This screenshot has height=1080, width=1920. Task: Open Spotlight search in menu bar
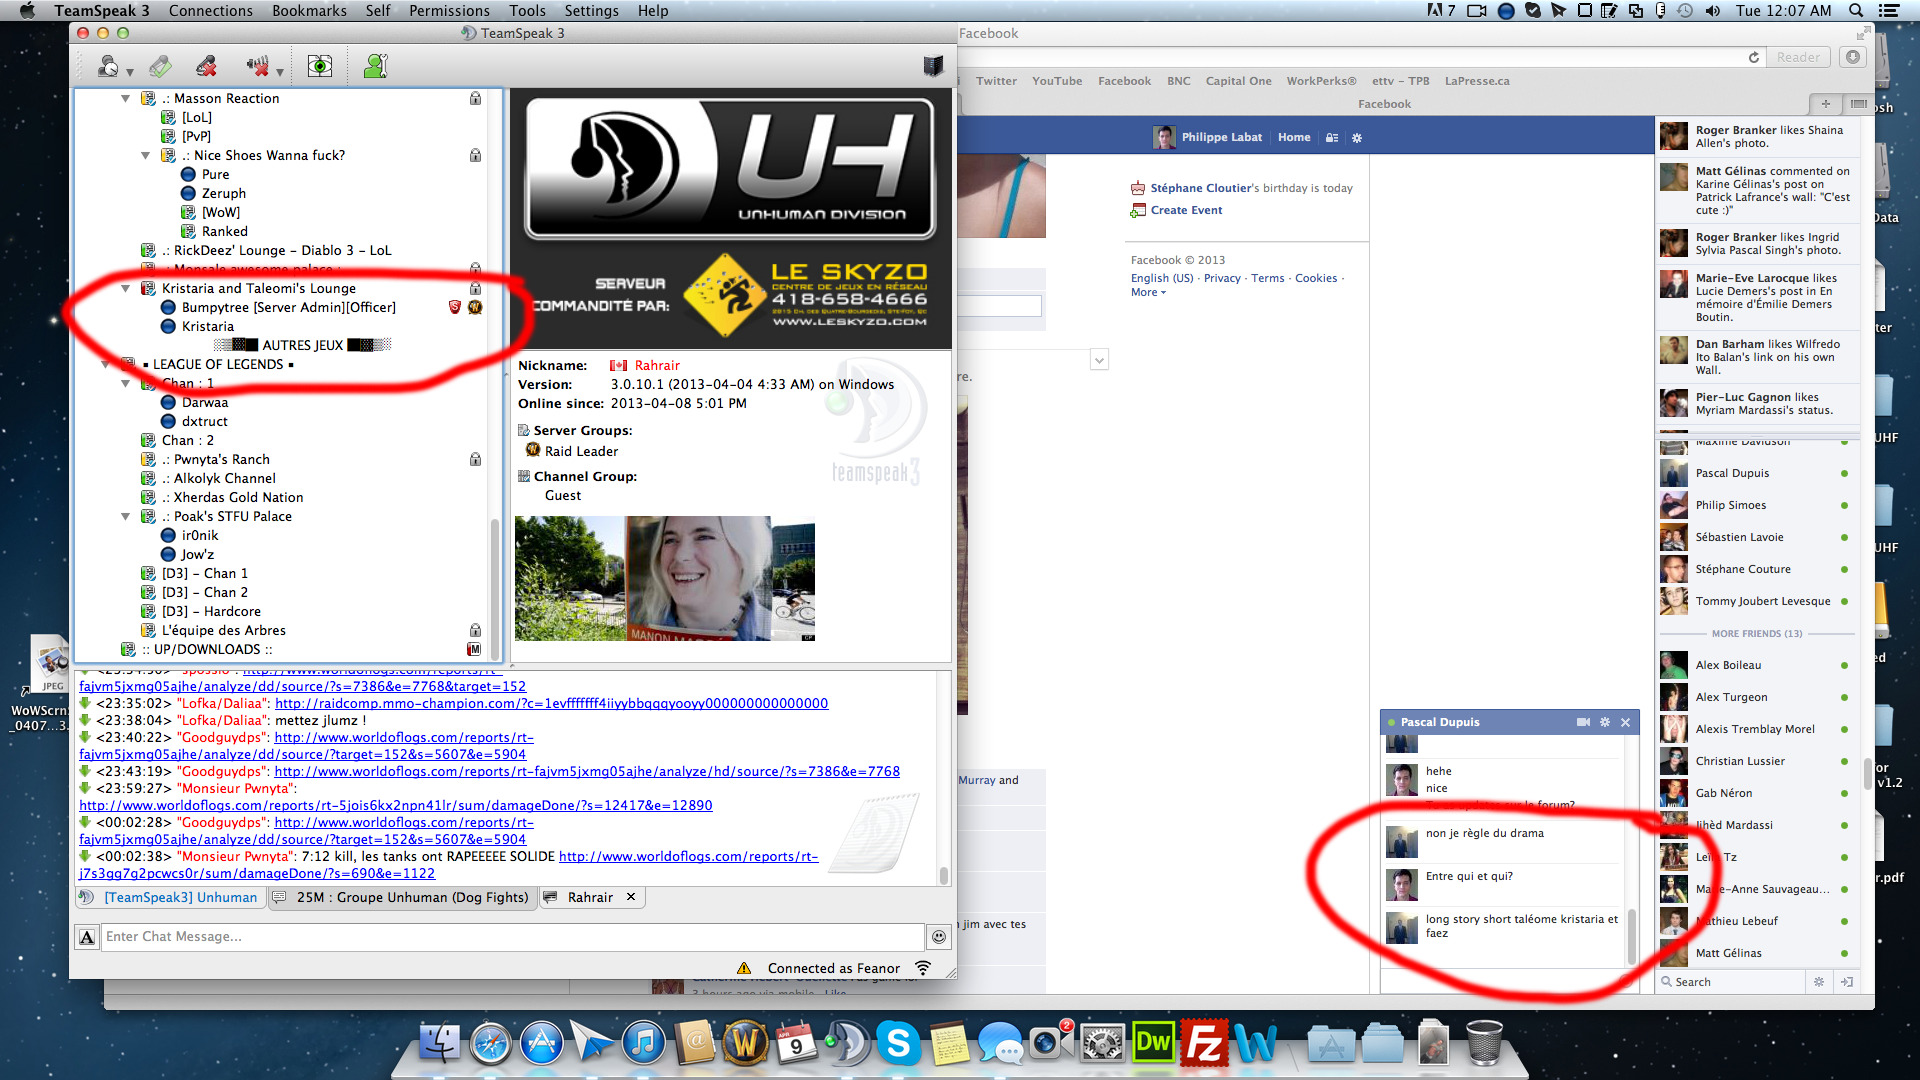point(1856,10)
